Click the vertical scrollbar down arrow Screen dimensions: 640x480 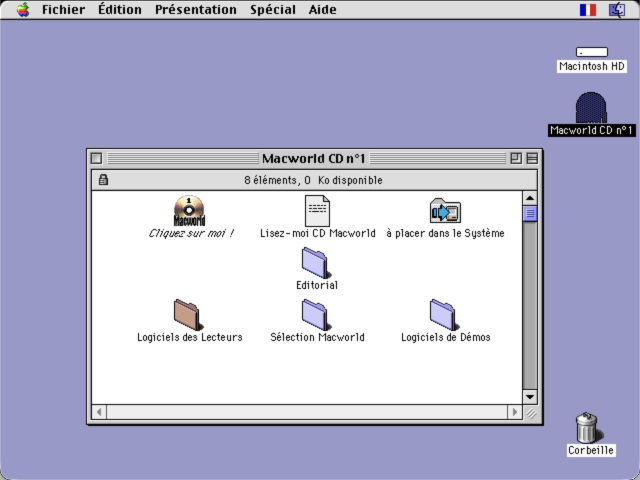[530, 397]
